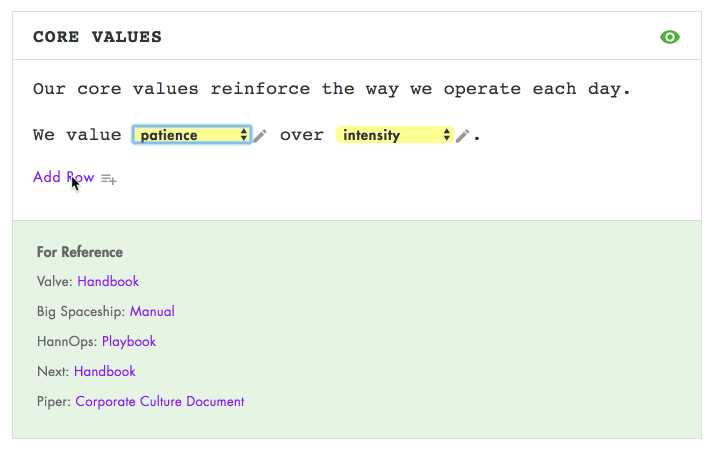Open the Big Spaceship Manual link

tap(152, 312)
